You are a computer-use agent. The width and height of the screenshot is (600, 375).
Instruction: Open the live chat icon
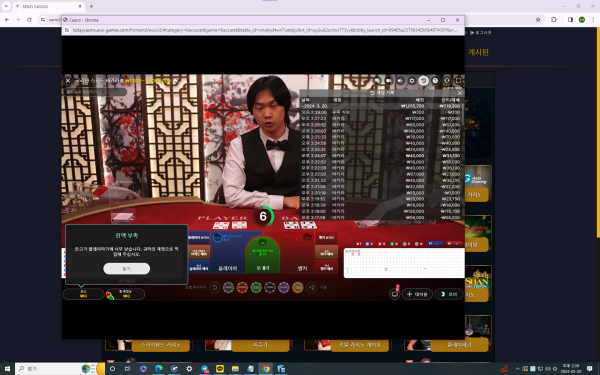[x=377, y=80]
